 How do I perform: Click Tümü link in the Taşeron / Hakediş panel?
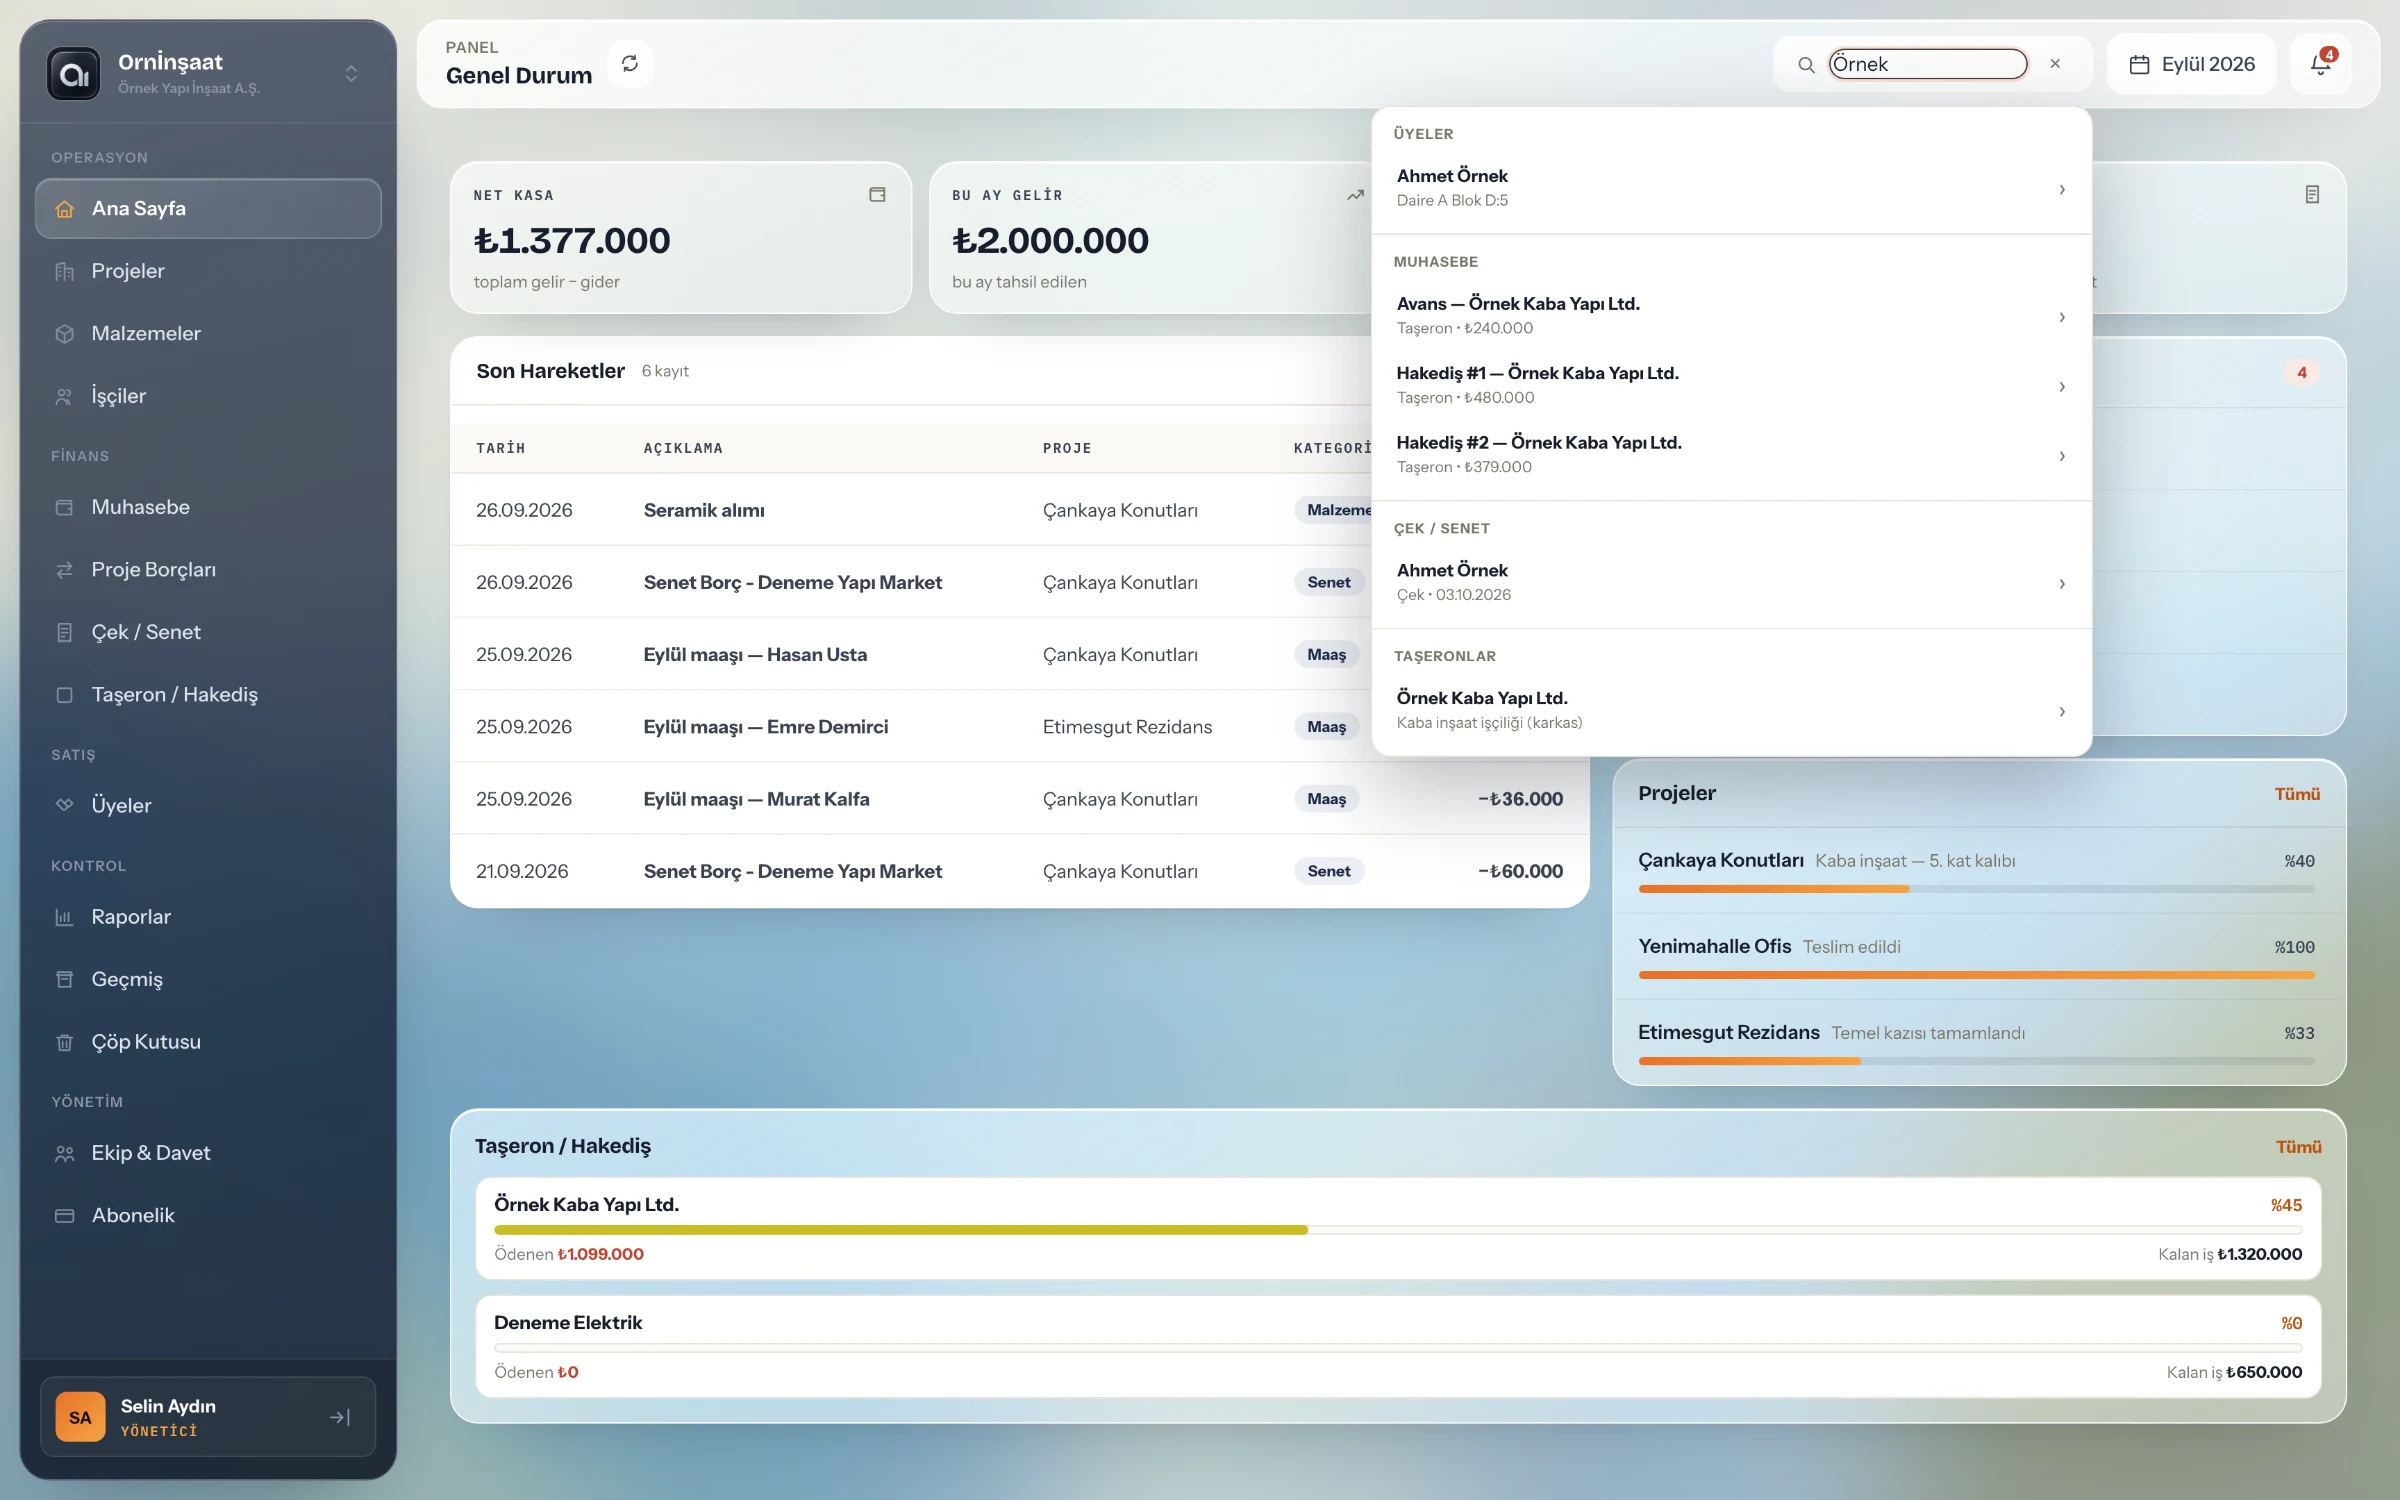(2298, 1147)
